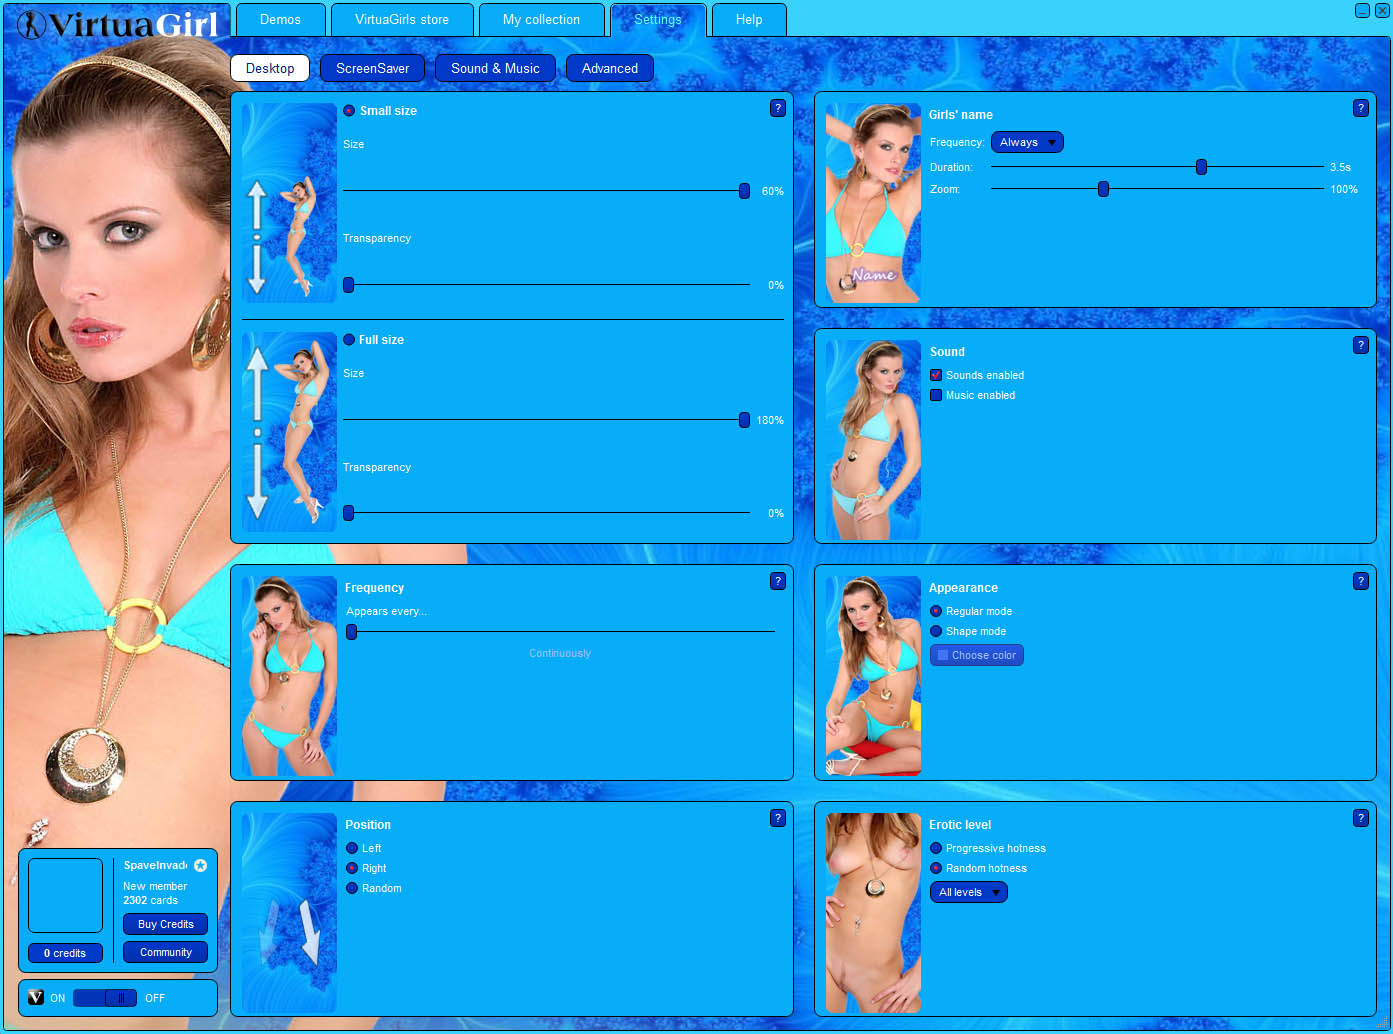Expand the Frequency Always dropdown

[x=1026, y=142]
